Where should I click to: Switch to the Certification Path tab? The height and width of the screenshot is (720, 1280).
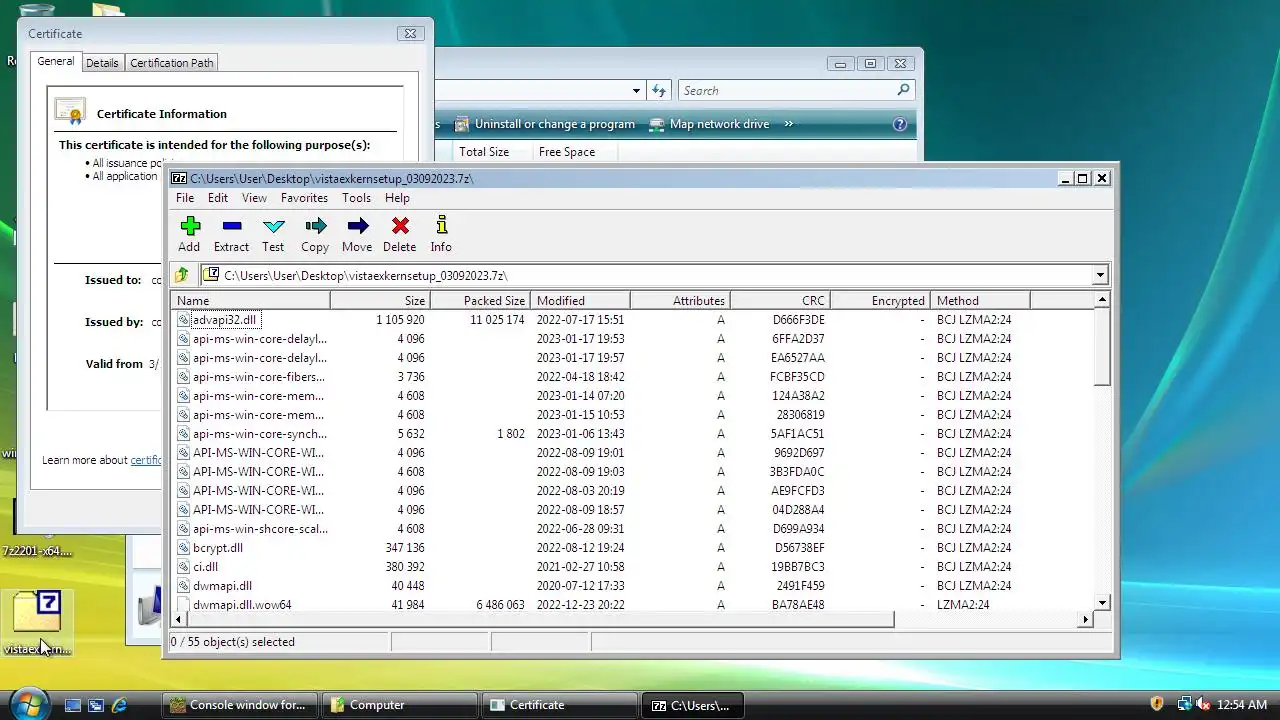tap(172, 62)
